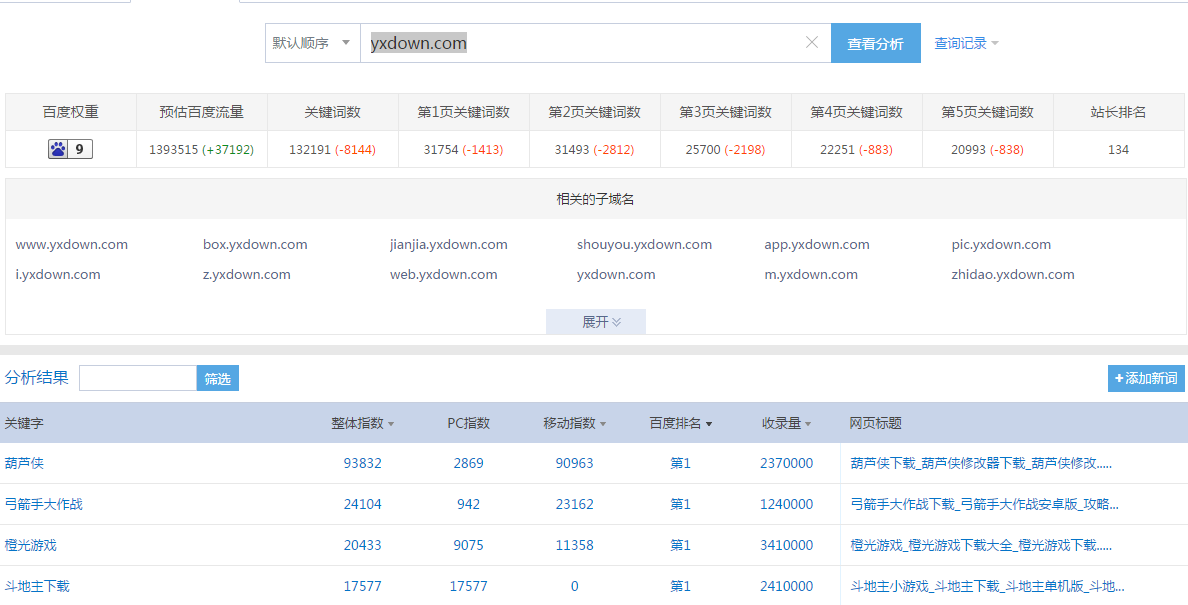This screenshot has width=1188, height=605.
Task: Open subdomain shouyou.yxdown.com
Action: tap(644, 245)
